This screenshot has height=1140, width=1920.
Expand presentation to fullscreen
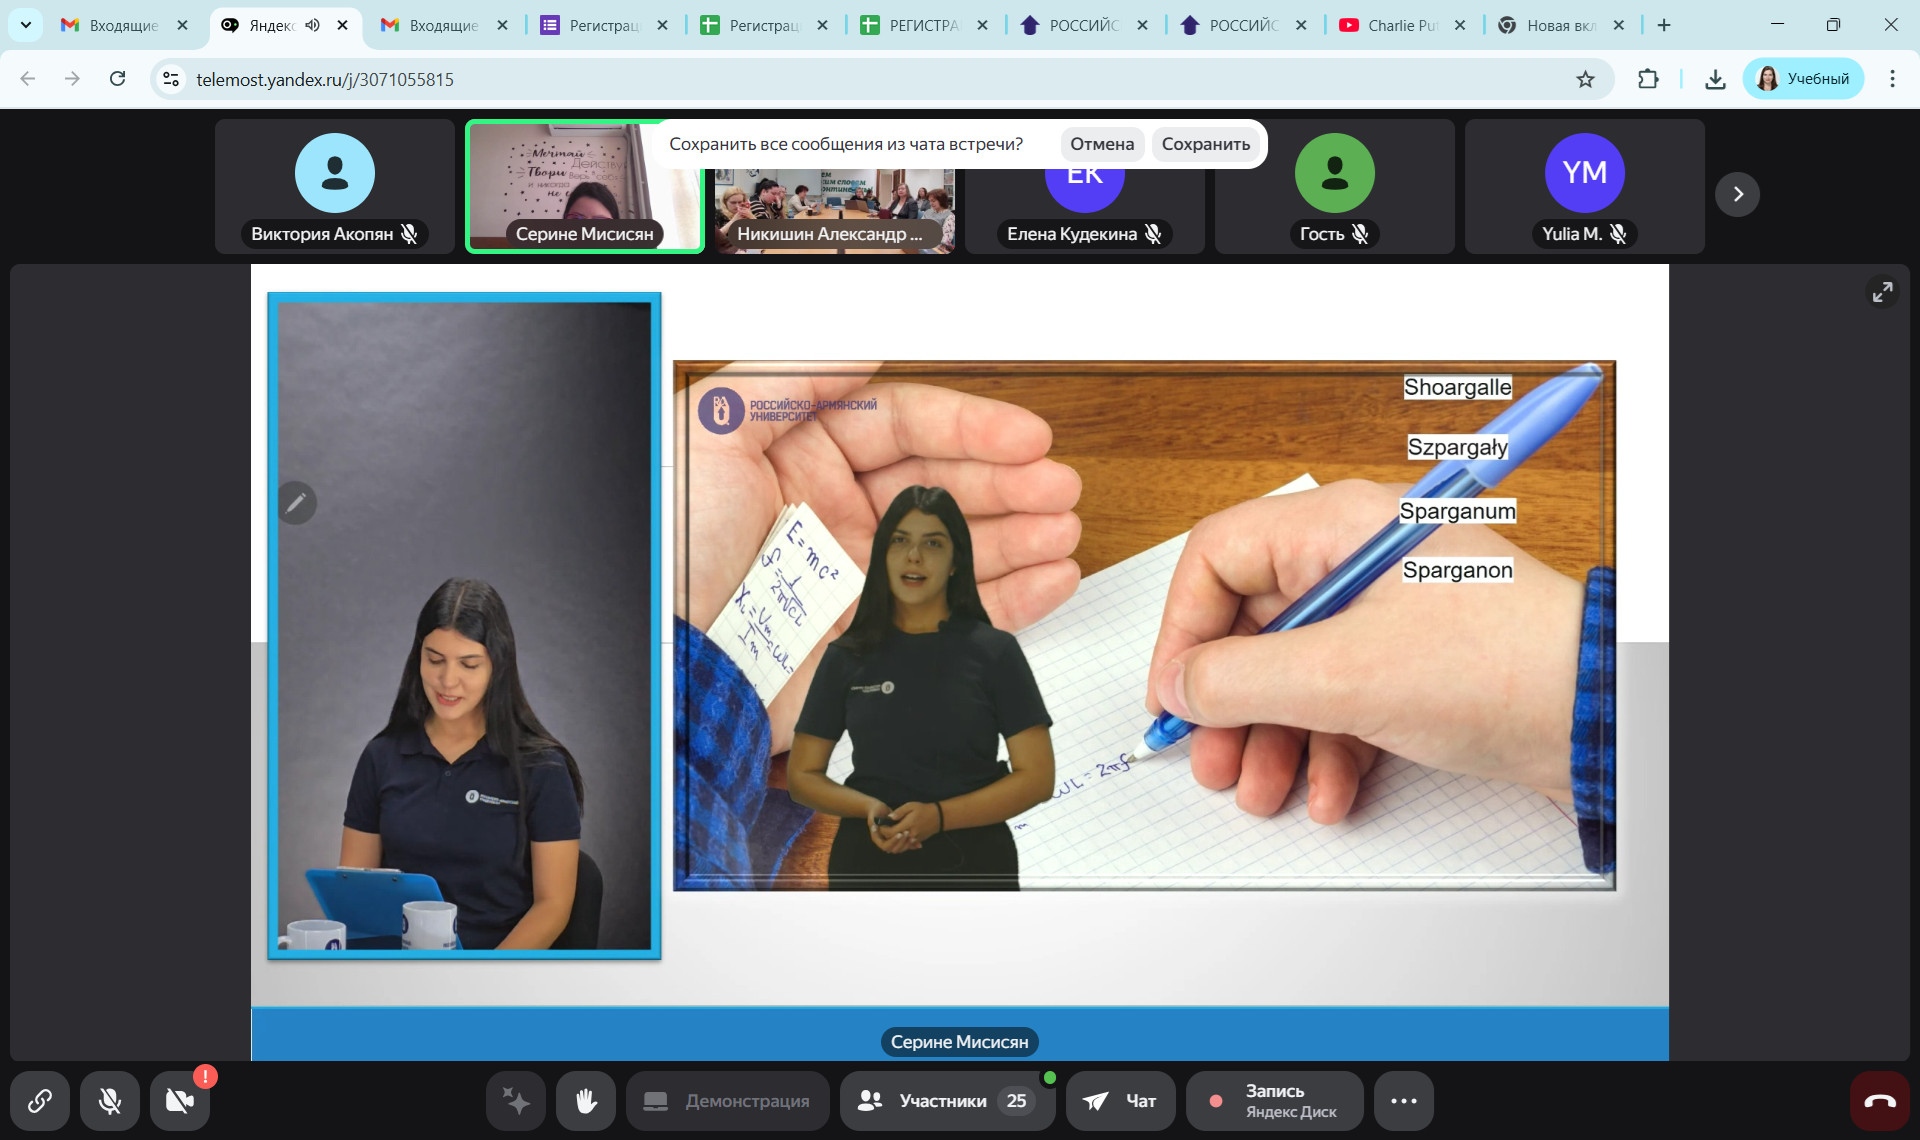click(1882, 292)
